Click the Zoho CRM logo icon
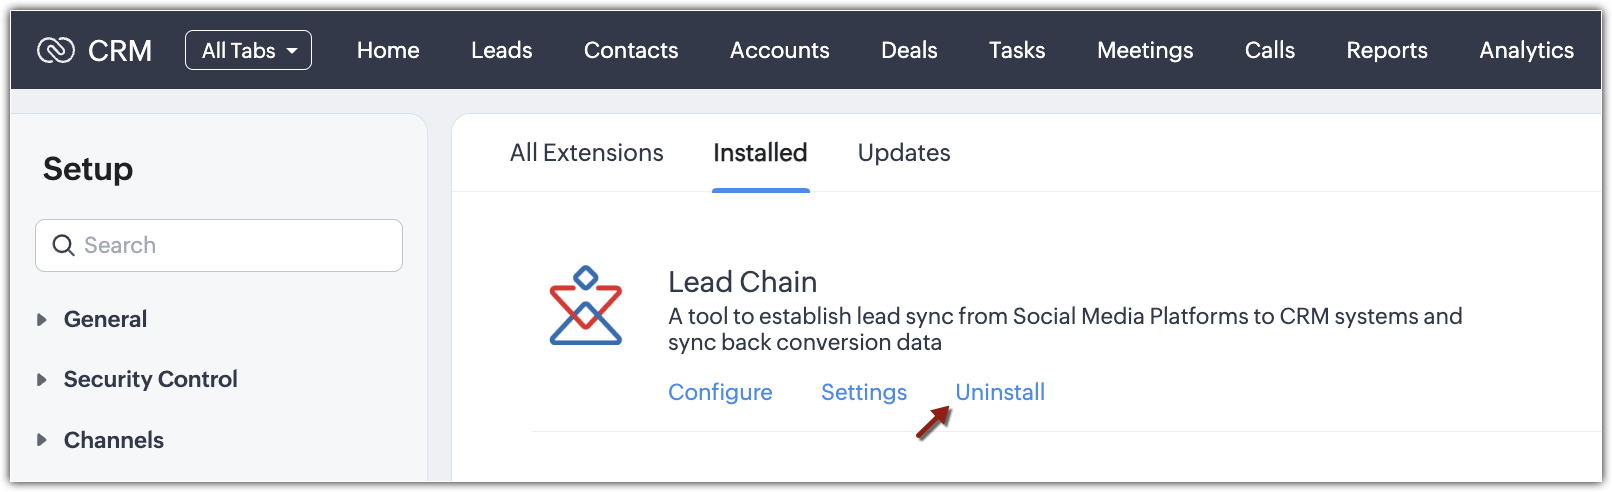This screenshot has width=1612, height=492. click(x=56, y=50)
